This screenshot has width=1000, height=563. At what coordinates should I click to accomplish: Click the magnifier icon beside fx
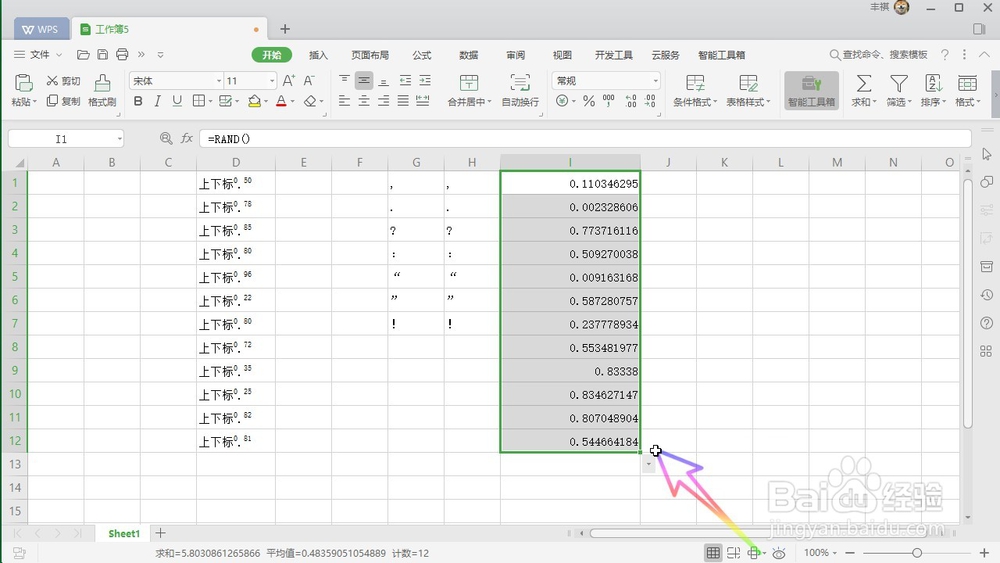click(166, 138)
